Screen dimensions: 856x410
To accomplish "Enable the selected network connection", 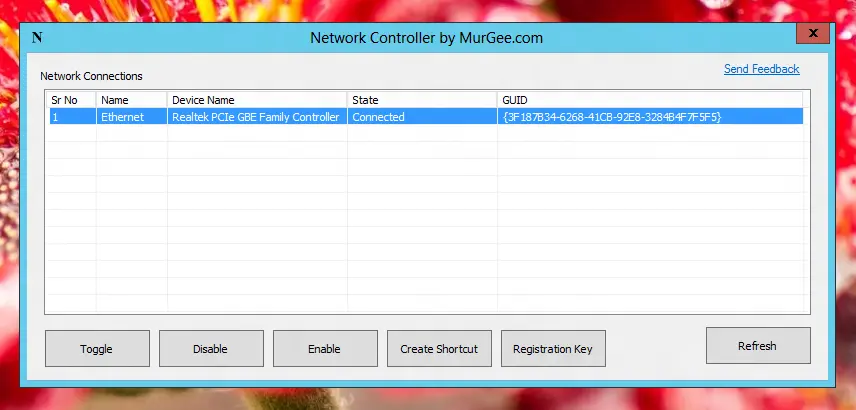I will click(325, 348).
